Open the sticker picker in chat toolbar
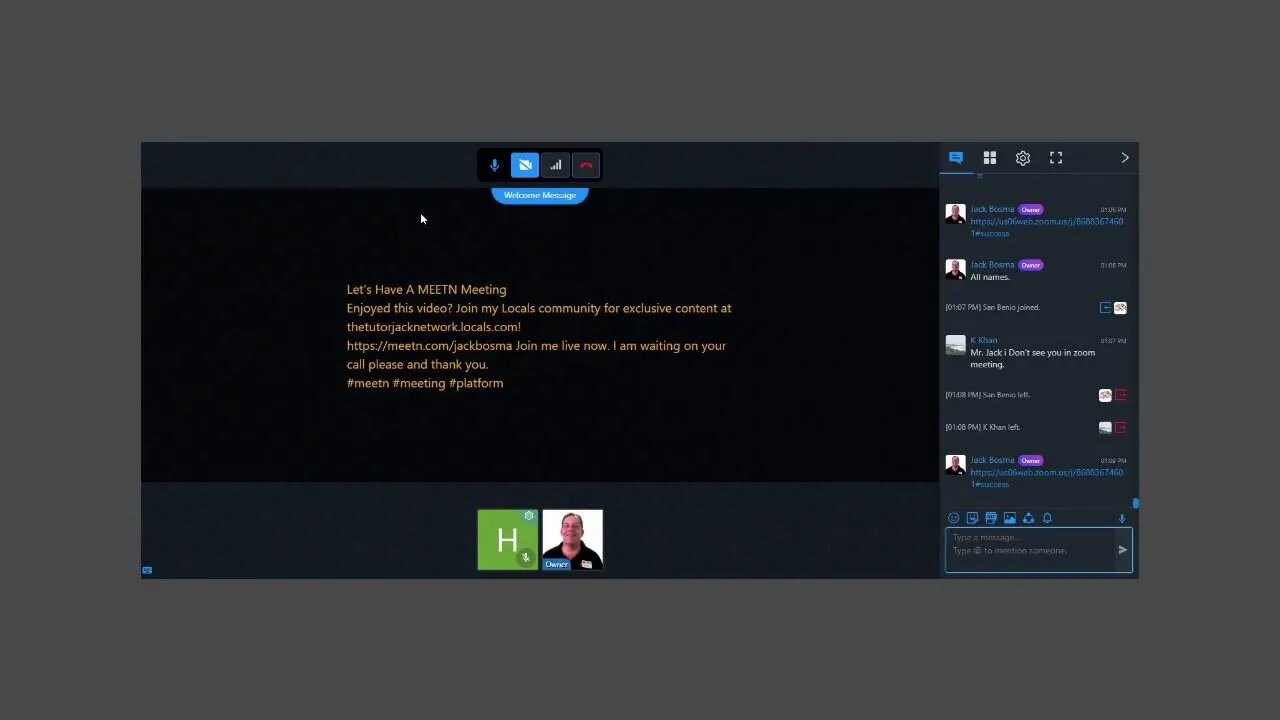The width and height of the screenshot is (1280, 720). click(972, 518)
